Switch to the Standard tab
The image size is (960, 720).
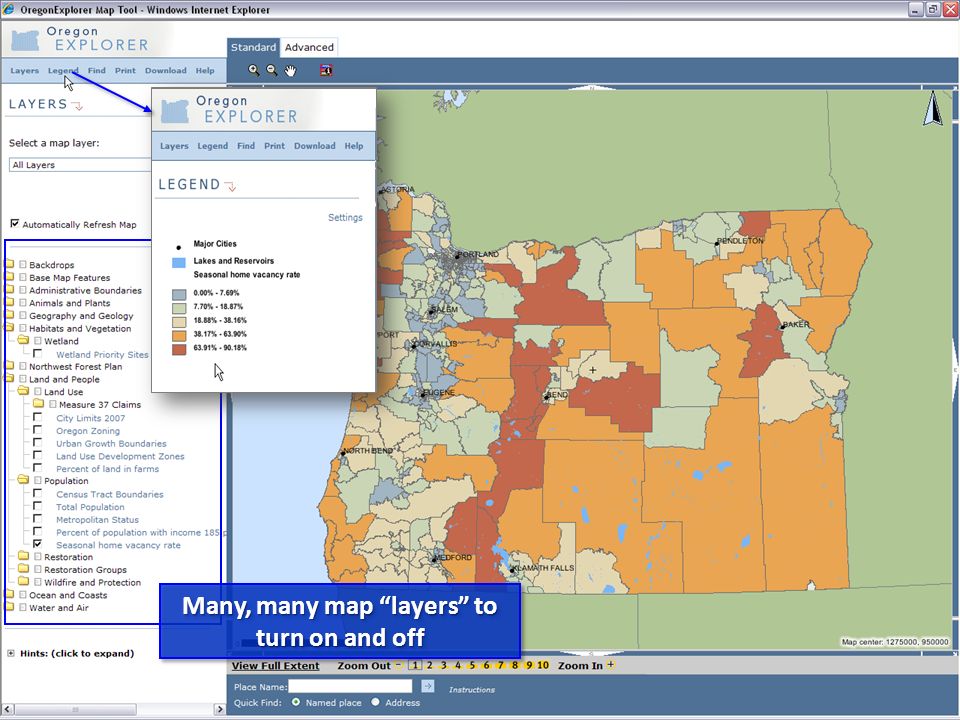(253, 47)
